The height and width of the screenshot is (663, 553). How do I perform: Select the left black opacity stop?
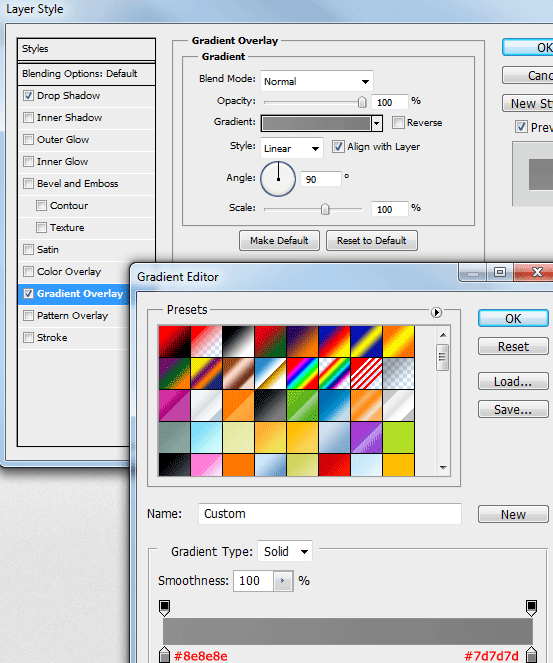164,608
